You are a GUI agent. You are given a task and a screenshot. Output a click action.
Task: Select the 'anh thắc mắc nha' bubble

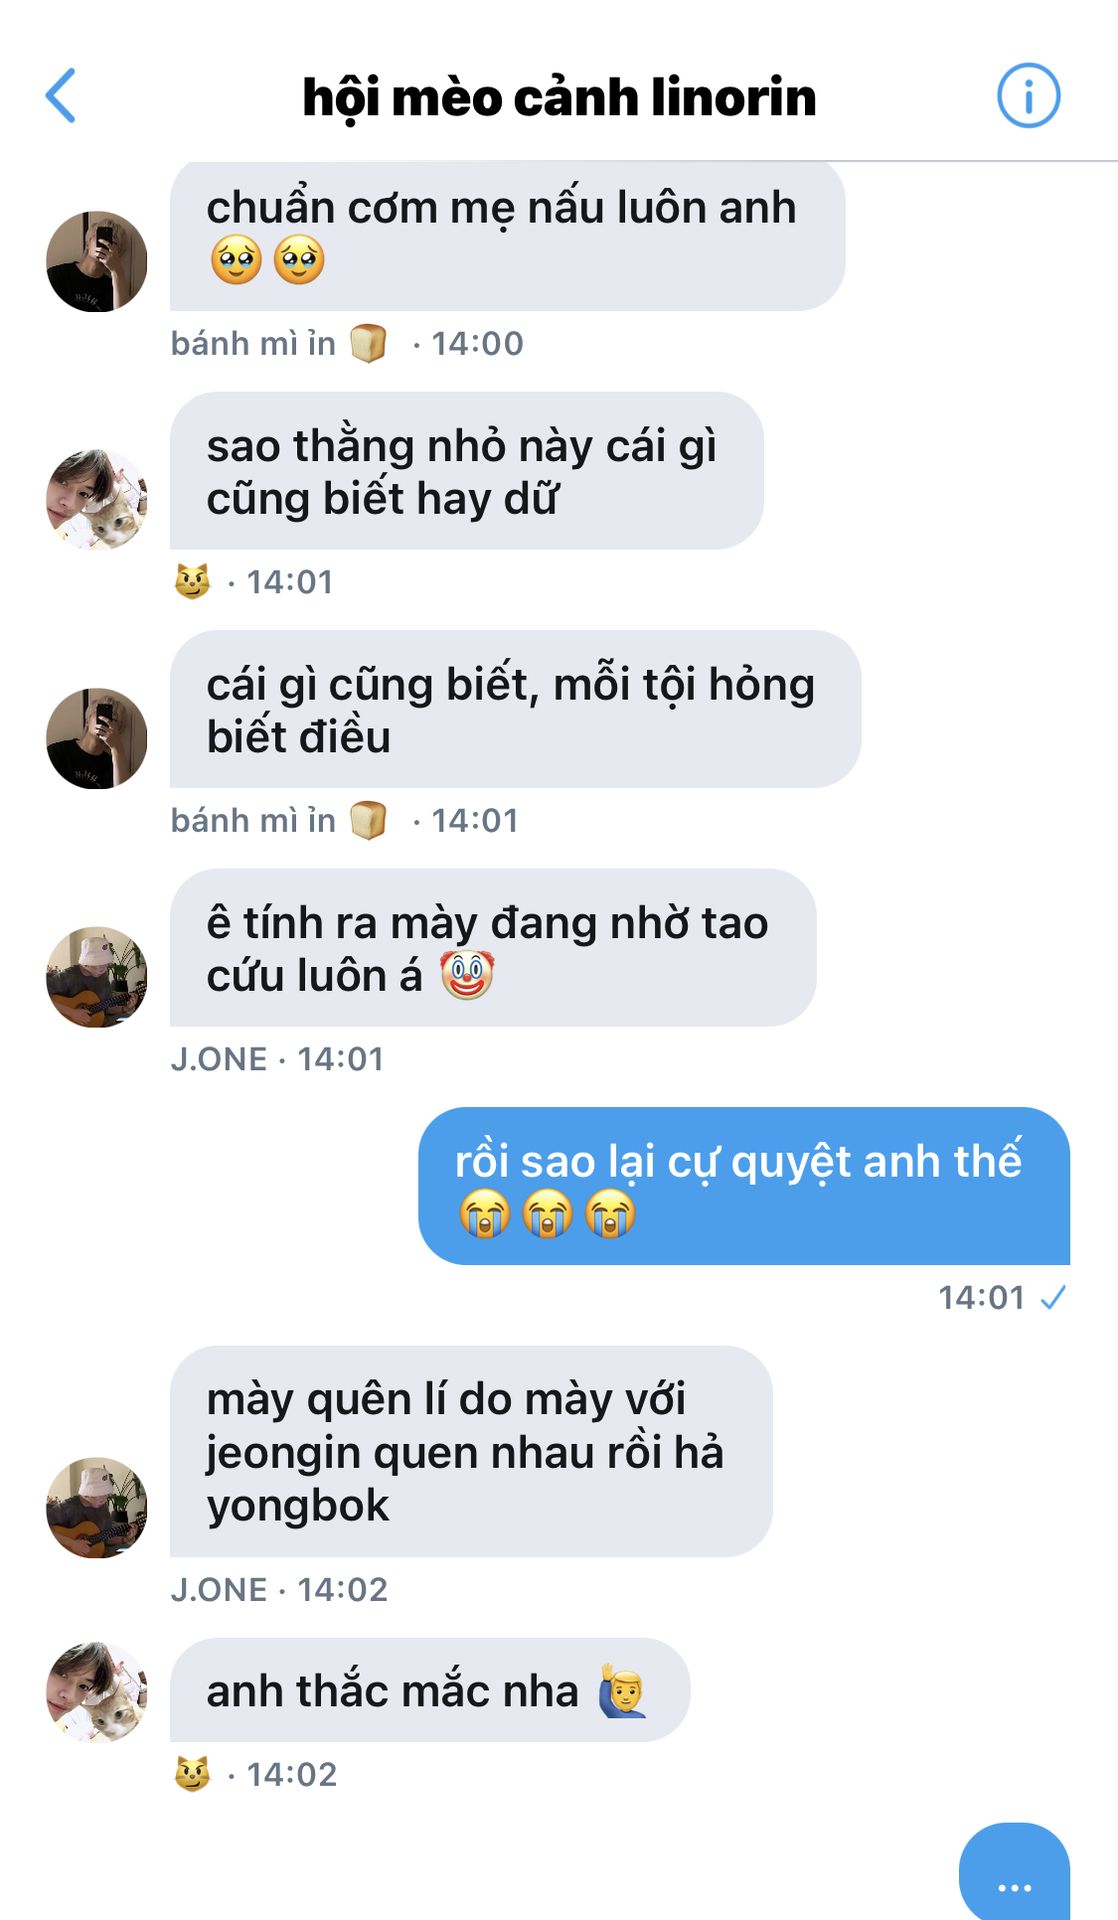pyautogui.click(x=430, y=1690)
